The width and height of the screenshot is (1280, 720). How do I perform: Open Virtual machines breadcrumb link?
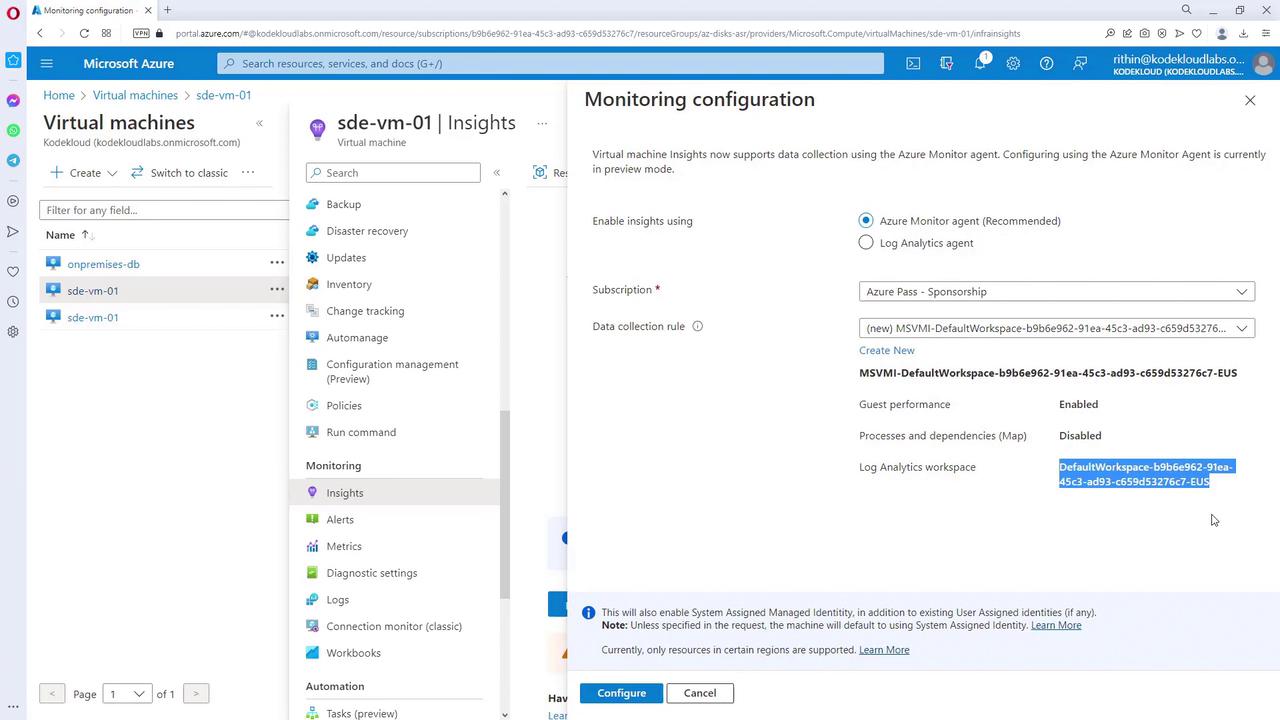[x=135, y=95]
